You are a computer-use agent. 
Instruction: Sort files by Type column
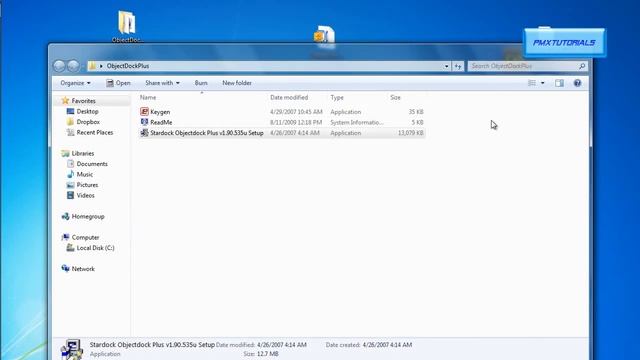[x=337, y=98]
